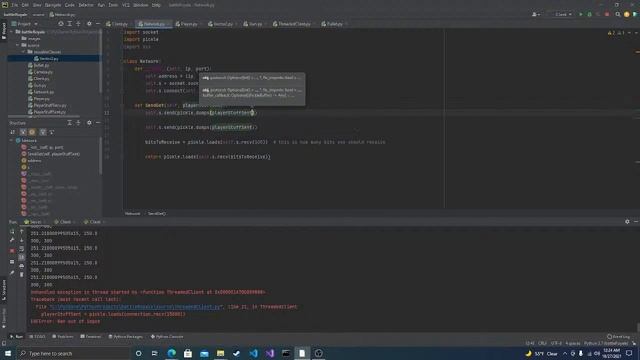Collapse the source folder
Viewport: 640px width, 360px height.
18,45
